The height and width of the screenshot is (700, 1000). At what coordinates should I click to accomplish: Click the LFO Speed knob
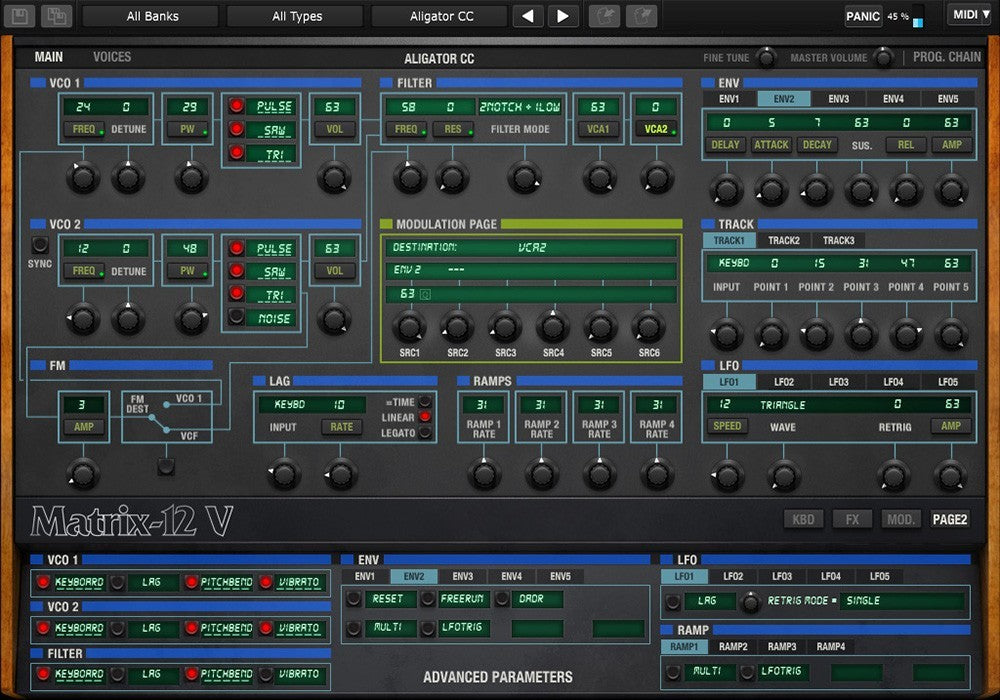pyautogui.click(x=726, y=476)
